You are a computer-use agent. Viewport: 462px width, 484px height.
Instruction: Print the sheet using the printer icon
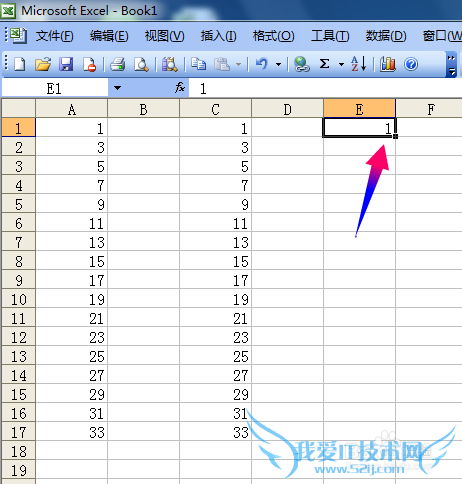[x=118, y=64]
